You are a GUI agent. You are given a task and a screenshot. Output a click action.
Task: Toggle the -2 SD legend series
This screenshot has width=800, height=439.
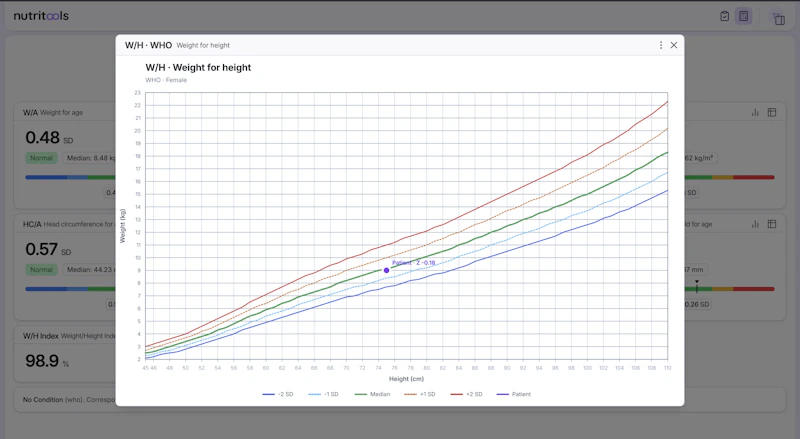[278, 394]
